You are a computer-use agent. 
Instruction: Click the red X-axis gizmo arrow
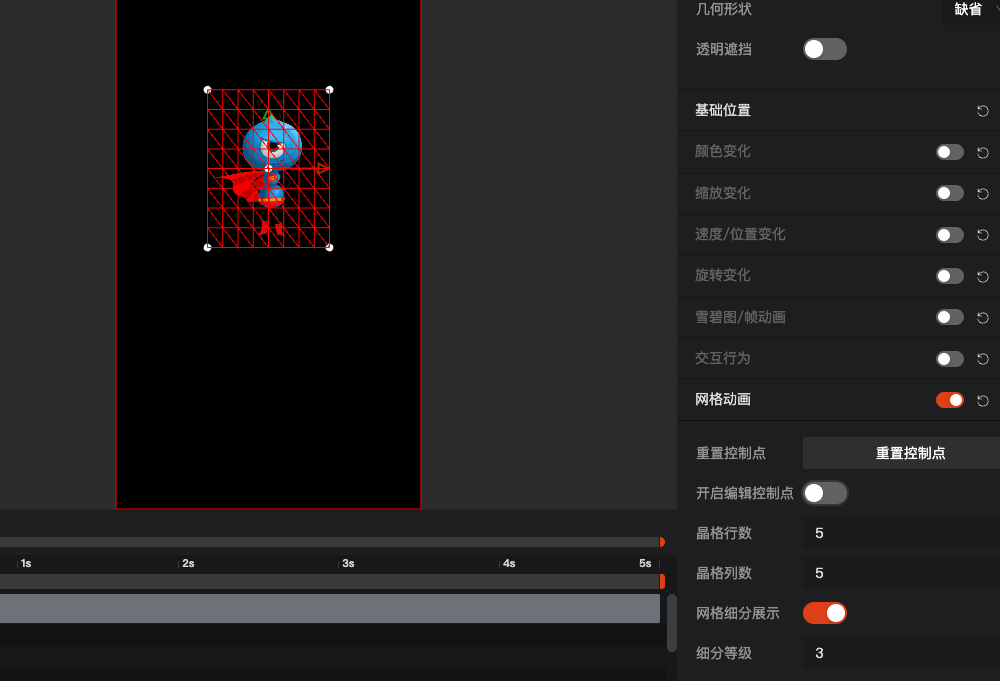click(x=323, y=169)
